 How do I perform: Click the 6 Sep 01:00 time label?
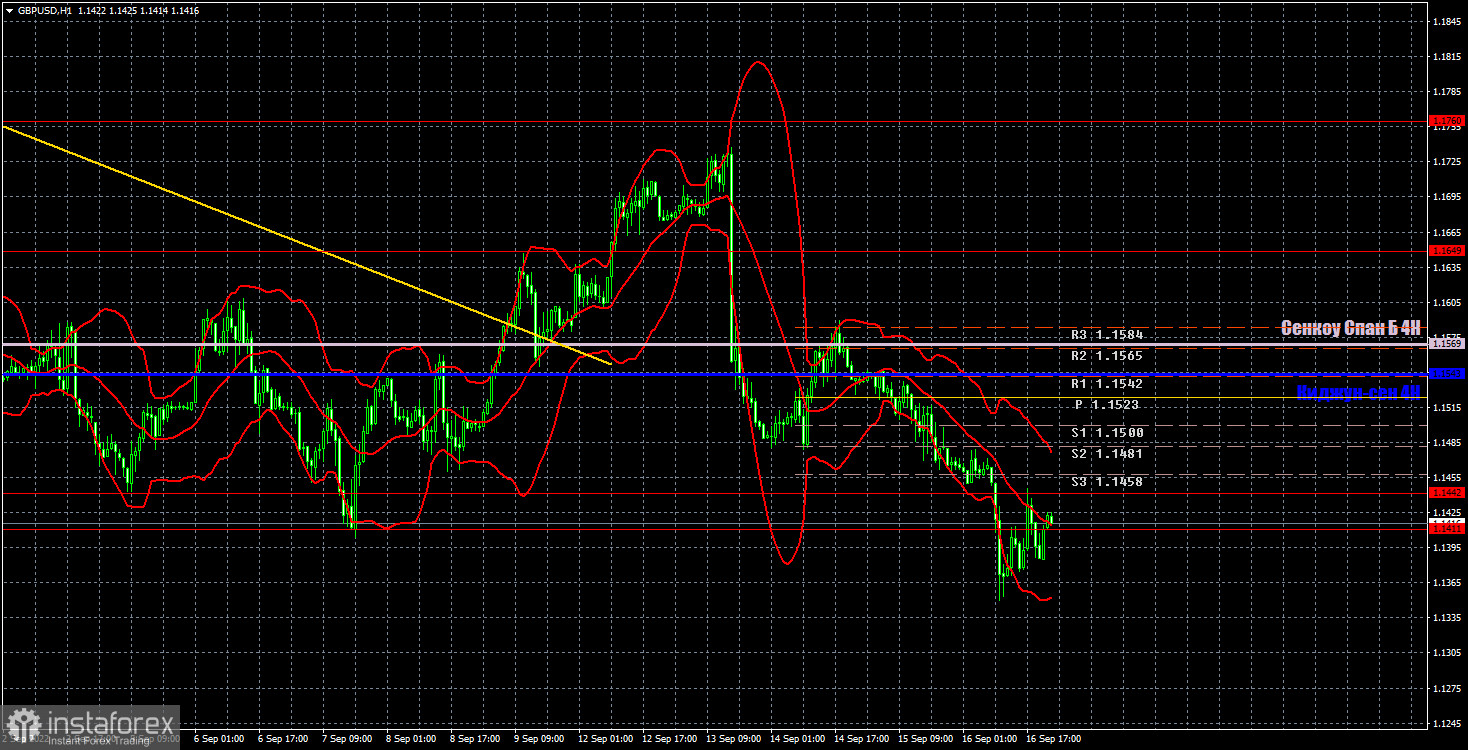pyautogui.click(x=219, y=739)
